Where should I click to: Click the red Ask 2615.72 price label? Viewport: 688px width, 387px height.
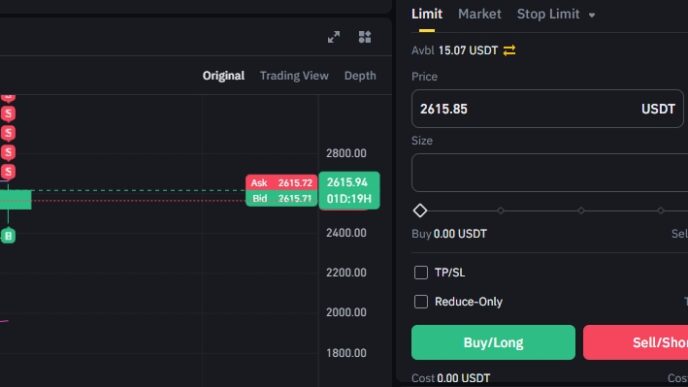pos(281,183)
